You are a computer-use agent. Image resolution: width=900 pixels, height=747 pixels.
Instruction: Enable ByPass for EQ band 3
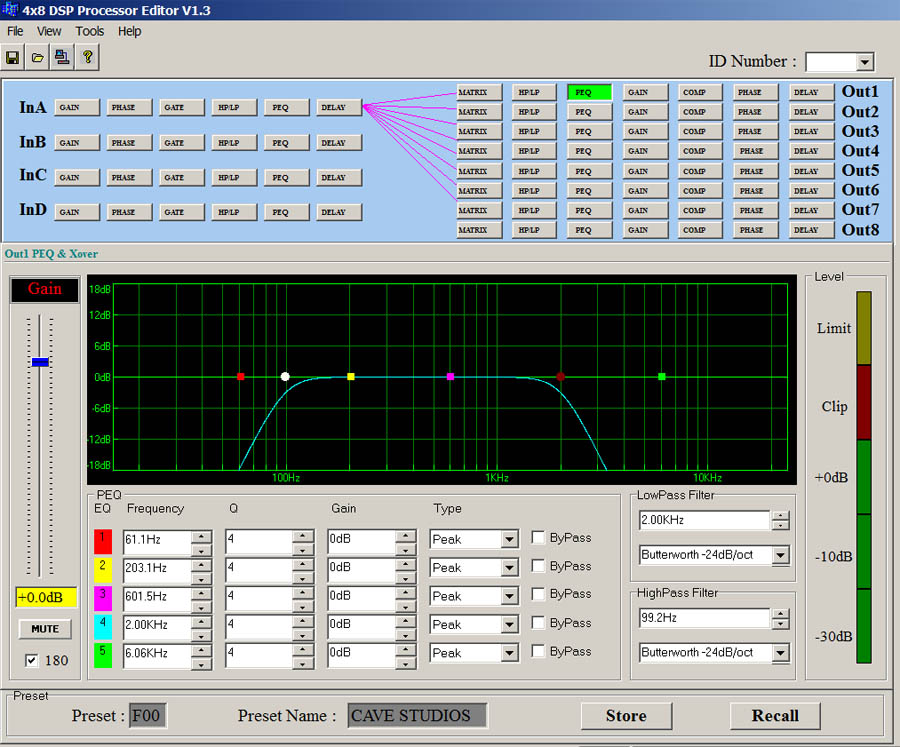pyautogui.click(x=539, y=595)
